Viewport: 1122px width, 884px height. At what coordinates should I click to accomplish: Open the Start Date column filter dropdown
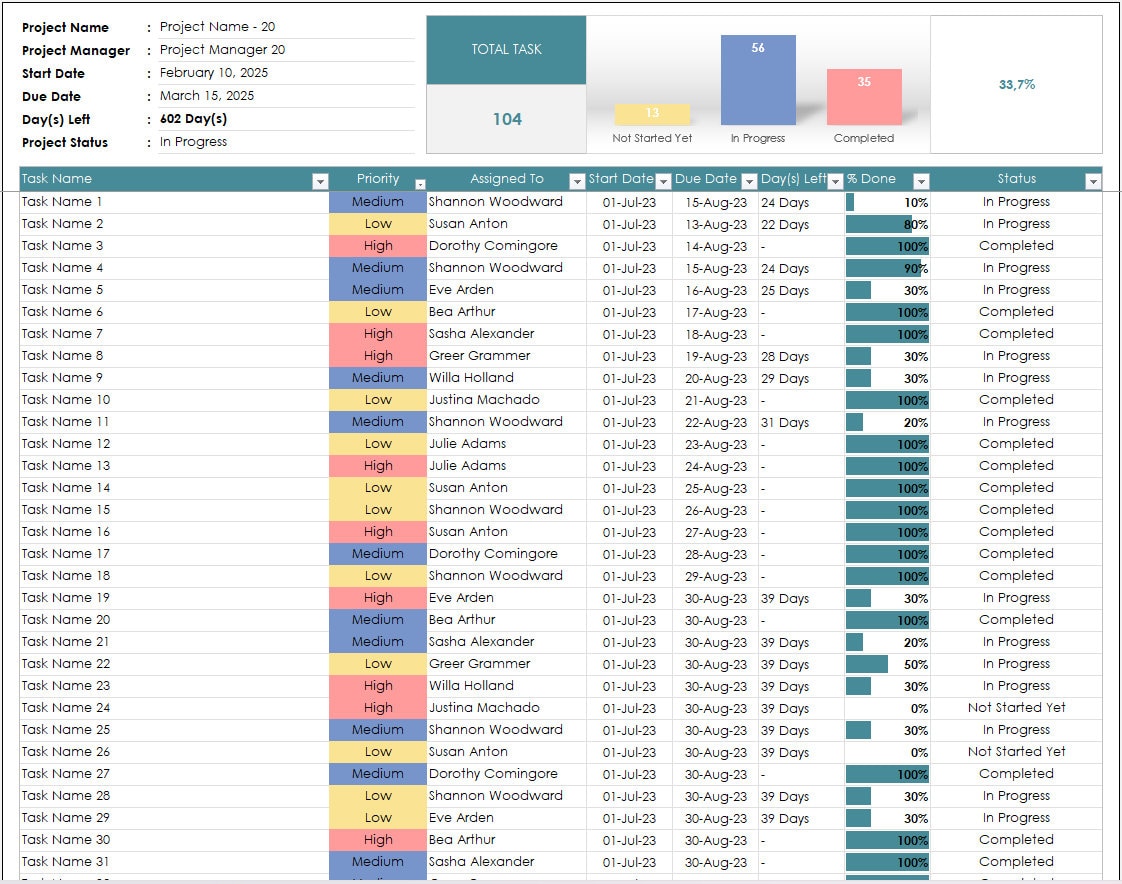coord(663,182)
